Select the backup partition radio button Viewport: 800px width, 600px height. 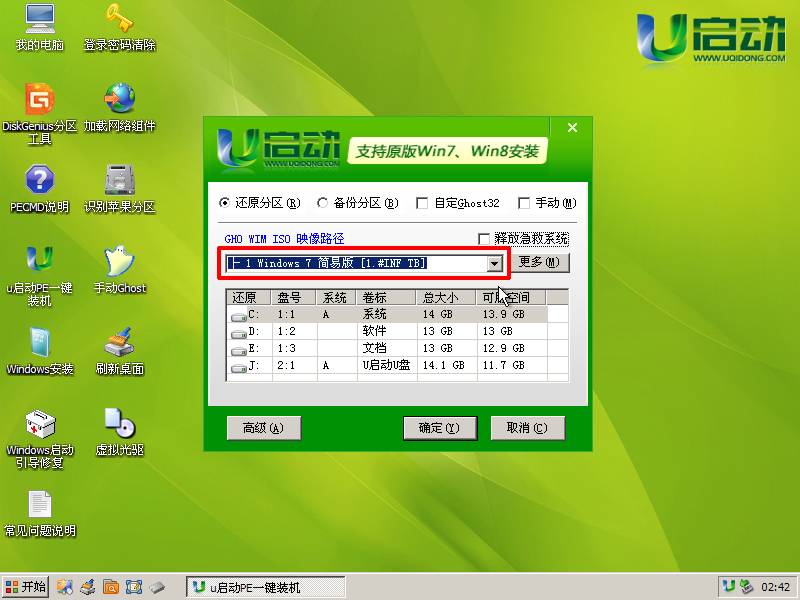click(323, 203)
